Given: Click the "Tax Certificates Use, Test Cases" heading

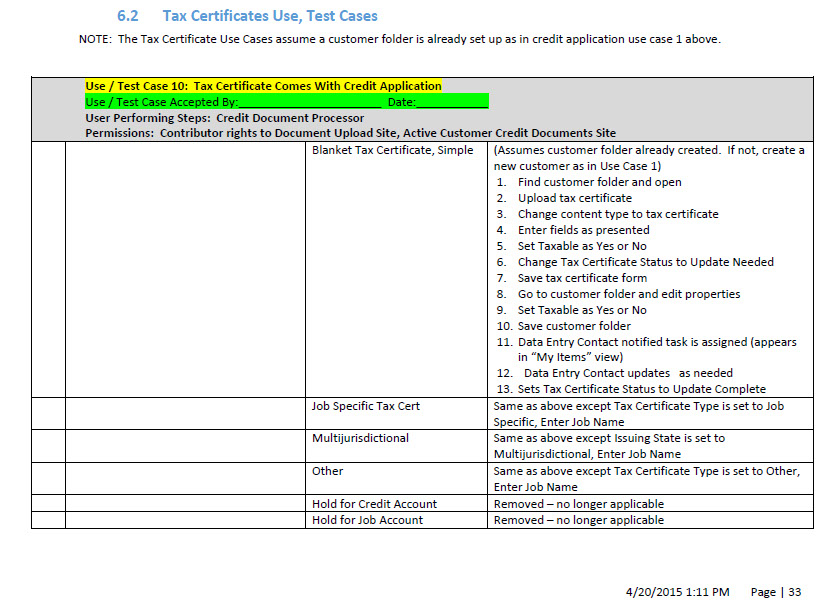Looking at the screenshot, I should click(270, 16).
